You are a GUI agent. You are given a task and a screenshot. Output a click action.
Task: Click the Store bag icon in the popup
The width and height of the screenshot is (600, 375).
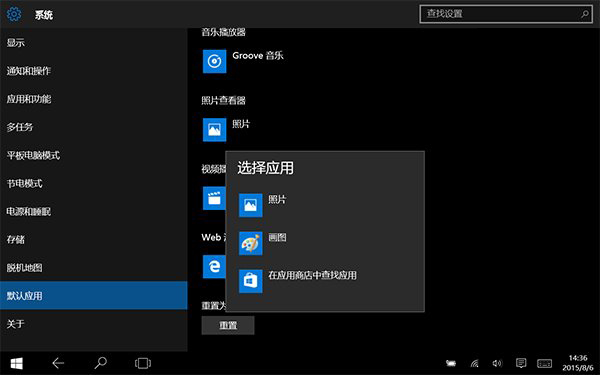[x=251, y=281]
